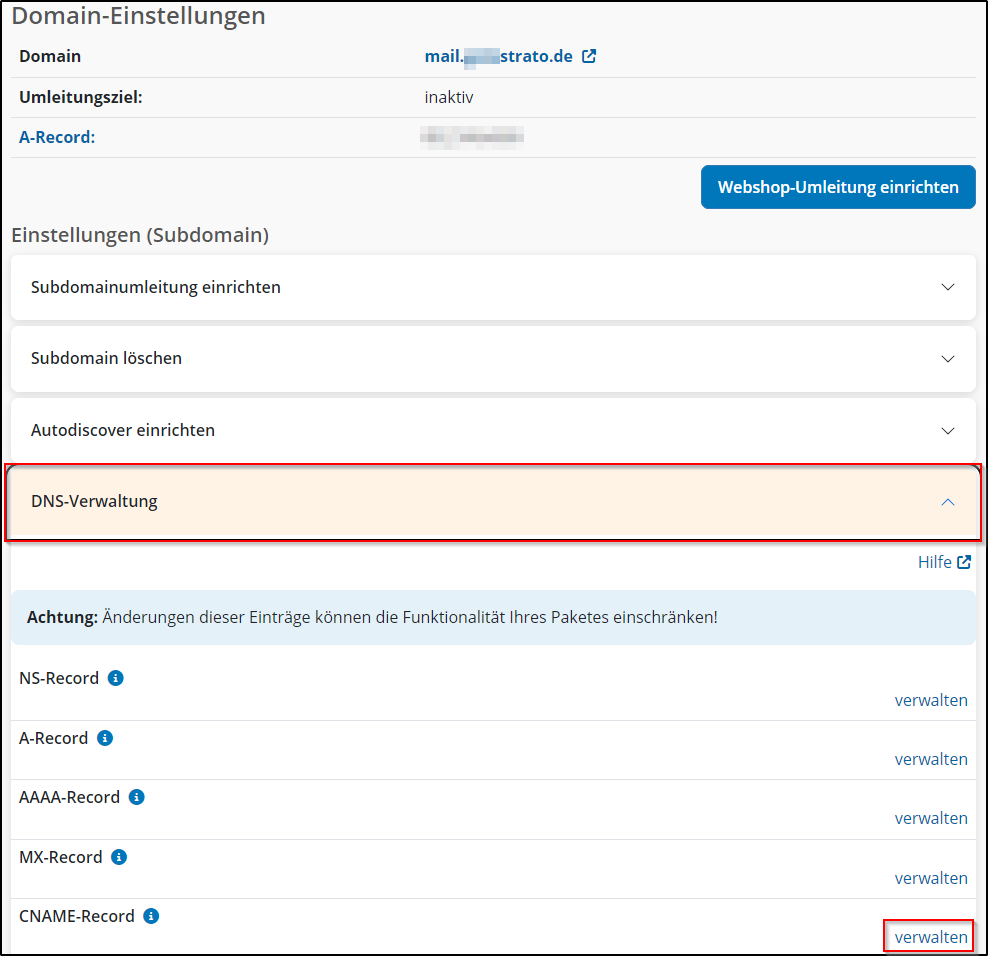Show info for CNAME-Record
988x956 pixels.
151,916
